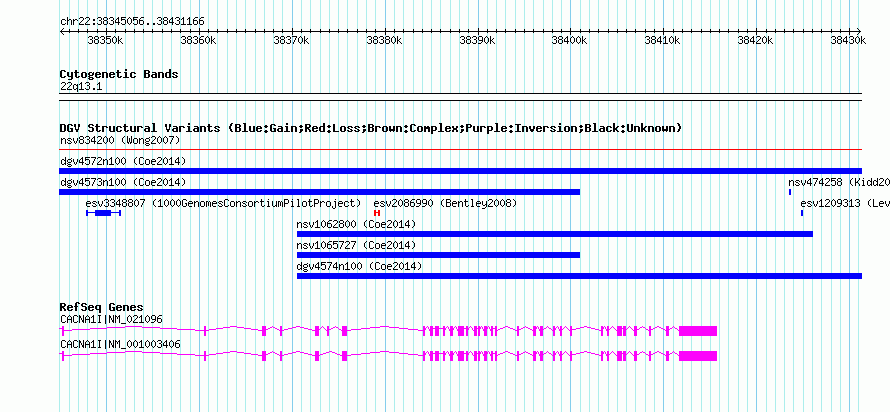The width and height of the screenshot is (890, 412).
Task: Click the red loss glyph of esv2086990
Action: pos(377,213)
